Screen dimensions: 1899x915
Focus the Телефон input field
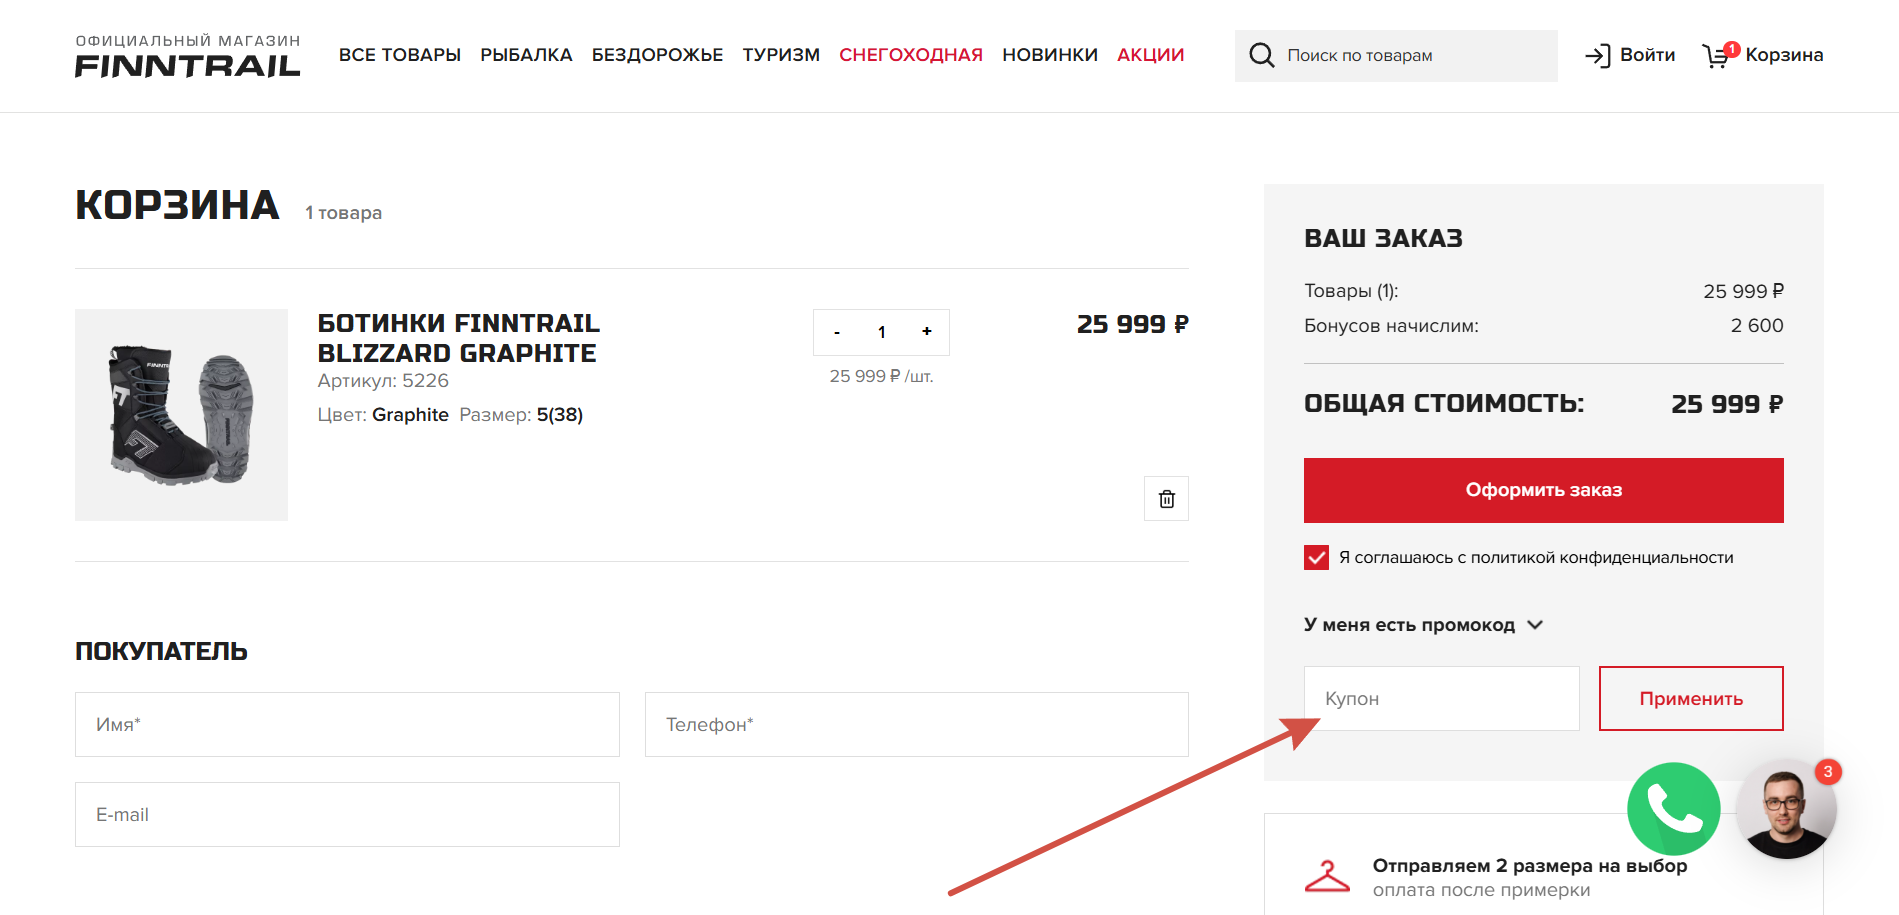916,724
